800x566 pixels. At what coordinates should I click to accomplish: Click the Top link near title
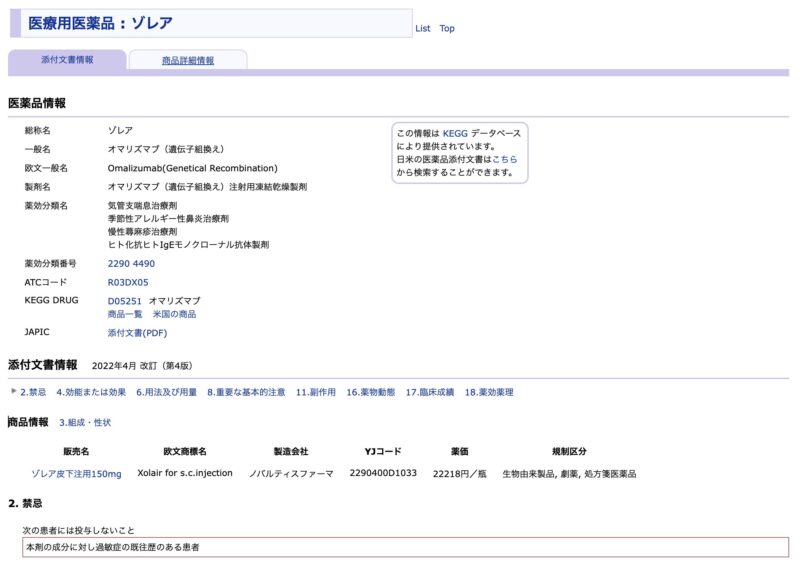pyautogui.click(x=447, y=28)
